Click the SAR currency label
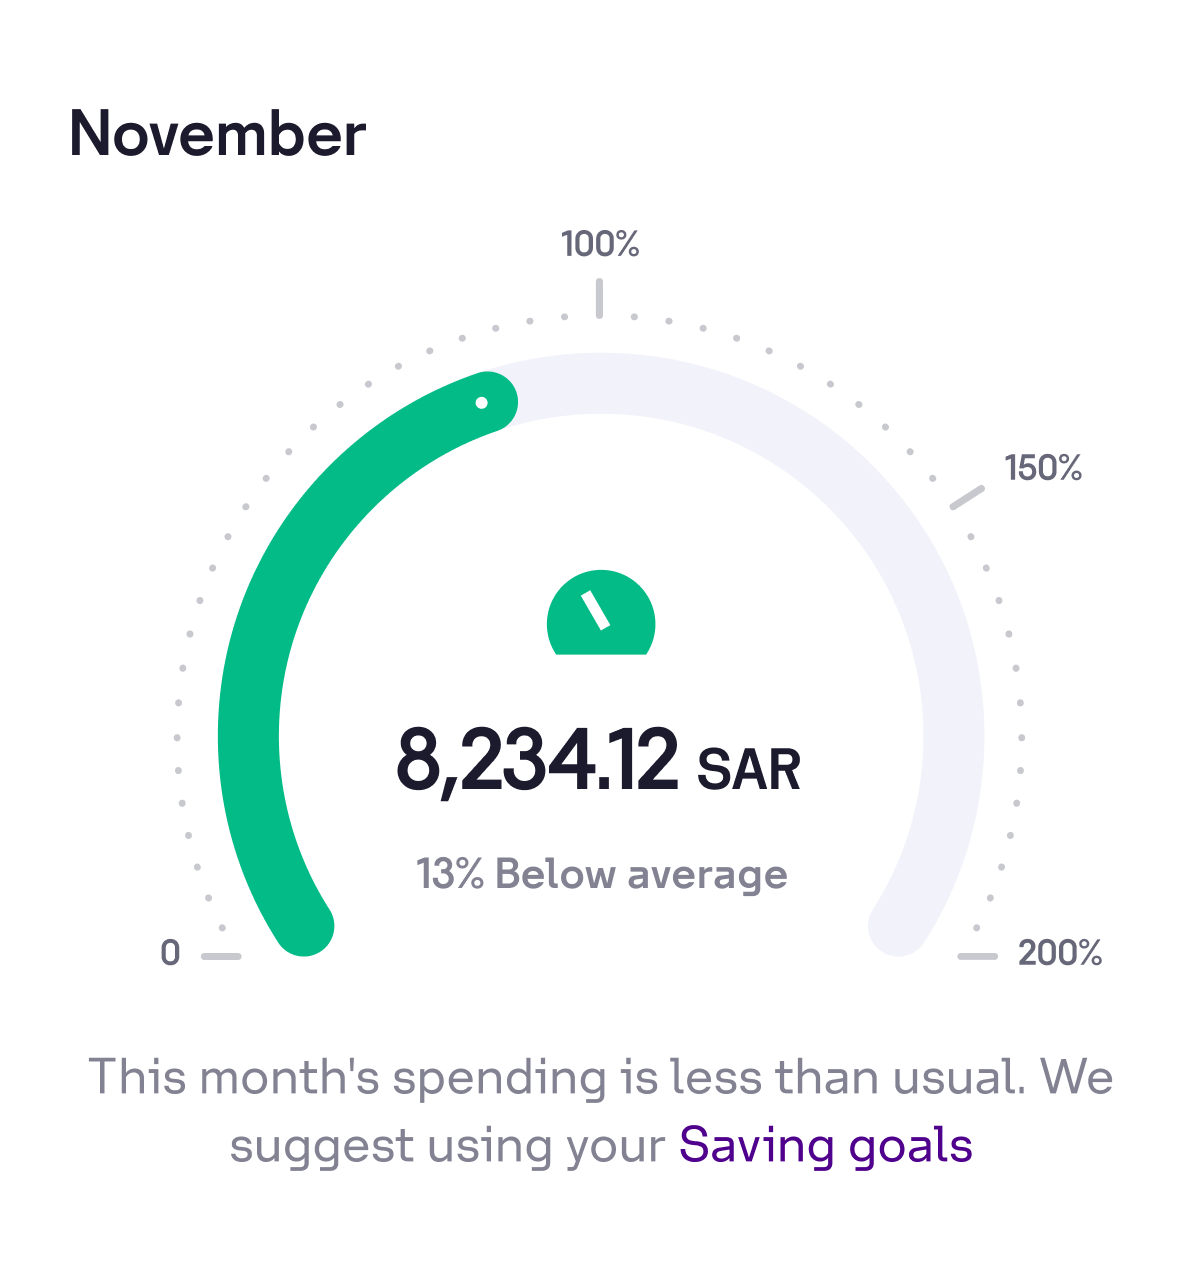 pos(749,770)
